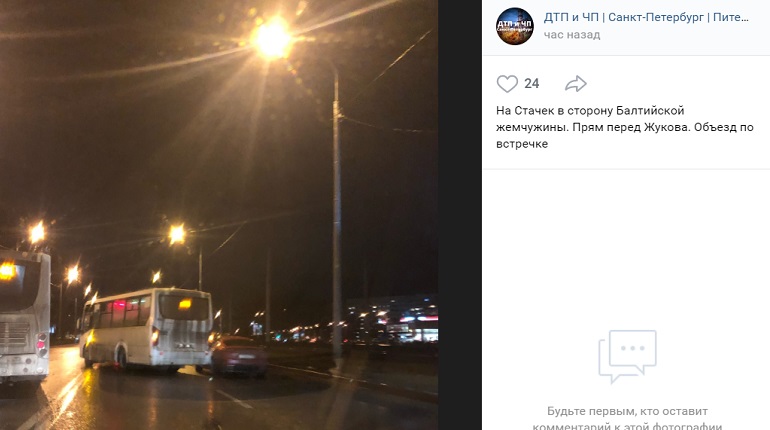Click the speech-bubble comments placeholder icon

pyautogui.click(x=627, y=356)
